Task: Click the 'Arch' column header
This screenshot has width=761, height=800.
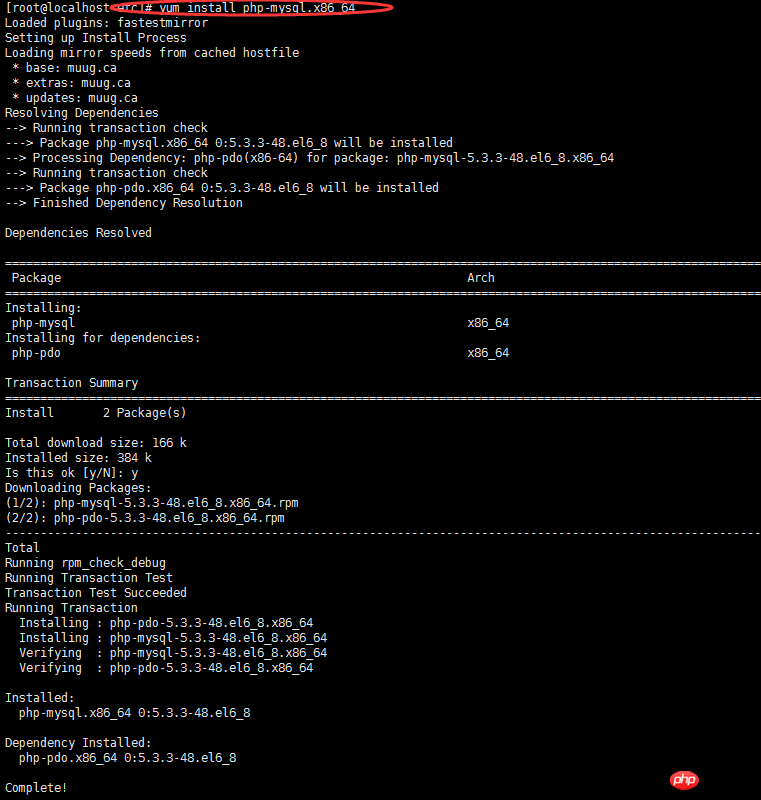Action: point(481,278)
